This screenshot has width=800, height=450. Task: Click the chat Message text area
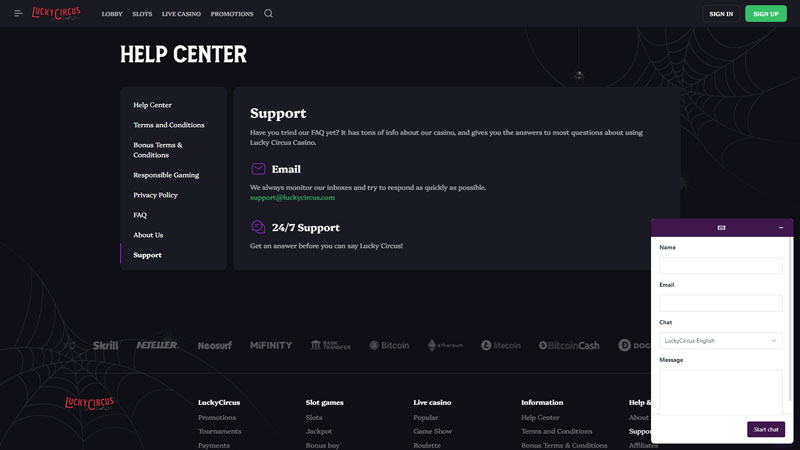point(720,392)
